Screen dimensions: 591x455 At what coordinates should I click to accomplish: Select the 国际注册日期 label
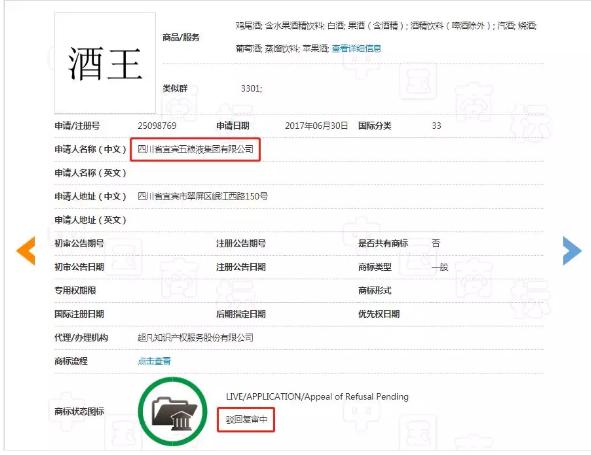[79, 314]
